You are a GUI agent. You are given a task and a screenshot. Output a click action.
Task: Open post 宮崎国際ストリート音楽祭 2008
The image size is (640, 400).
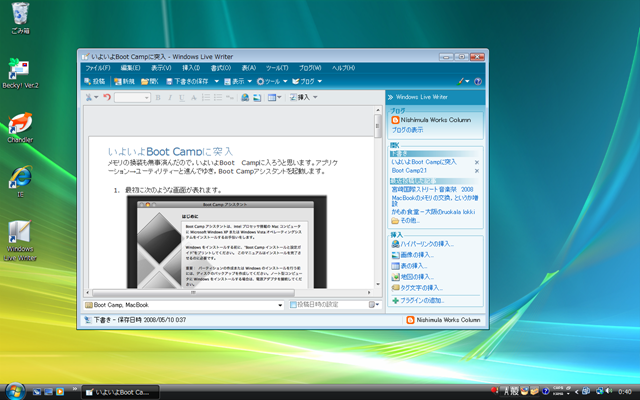(432, 189)
